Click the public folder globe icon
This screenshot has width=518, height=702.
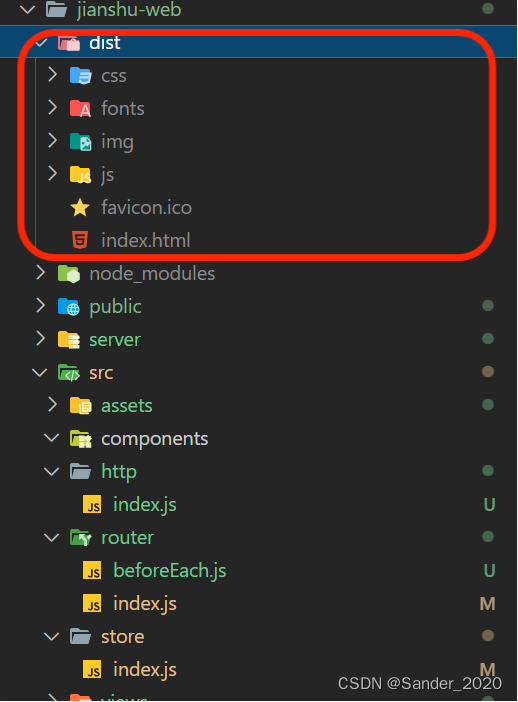coord(69,307)
